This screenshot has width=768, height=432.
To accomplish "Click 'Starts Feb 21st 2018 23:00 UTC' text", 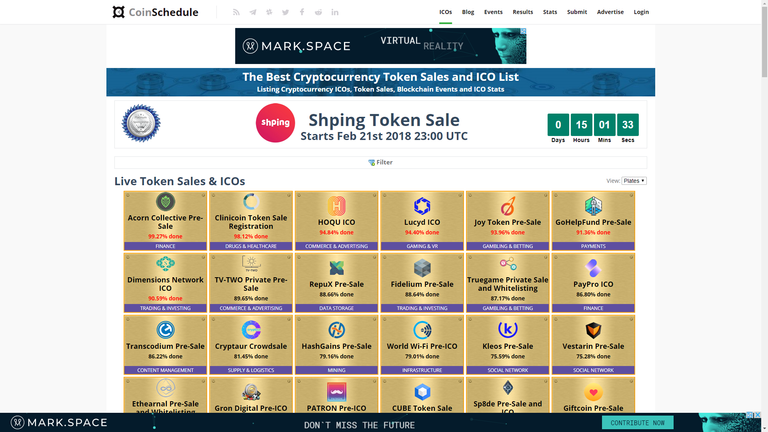I will pos(384,136).
